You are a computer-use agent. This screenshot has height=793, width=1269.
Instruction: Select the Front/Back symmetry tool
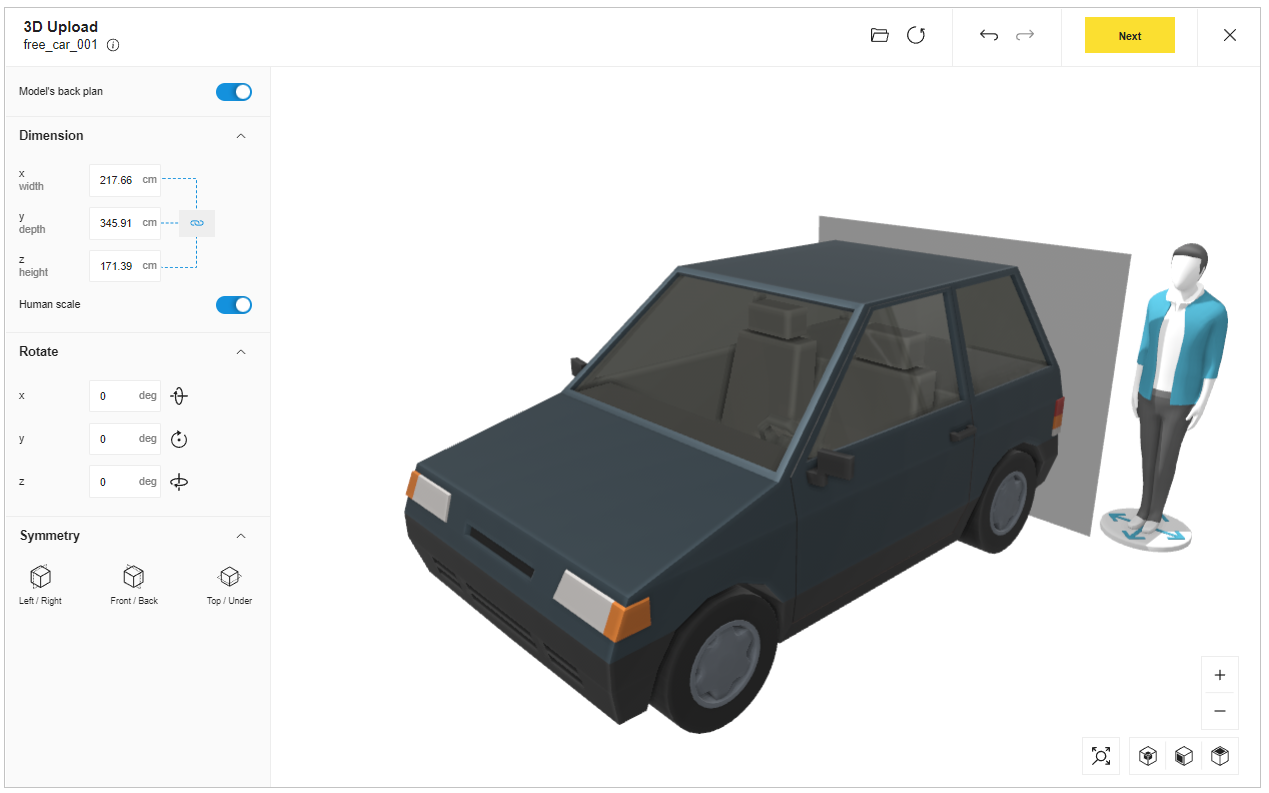[x=133, y=577]
